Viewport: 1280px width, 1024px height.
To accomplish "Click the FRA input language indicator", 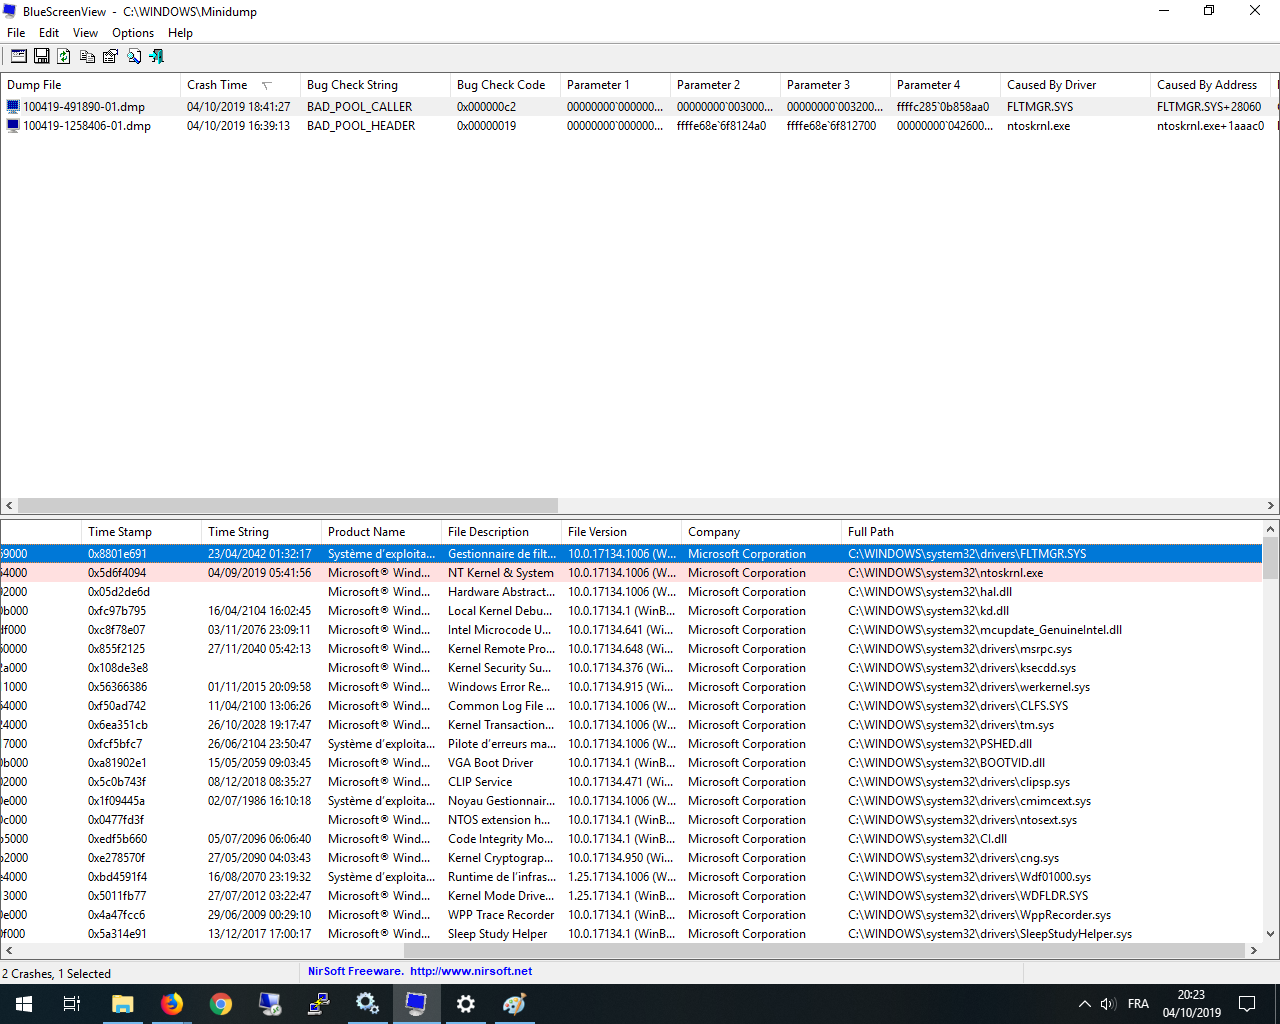I will (1138, 1004).
